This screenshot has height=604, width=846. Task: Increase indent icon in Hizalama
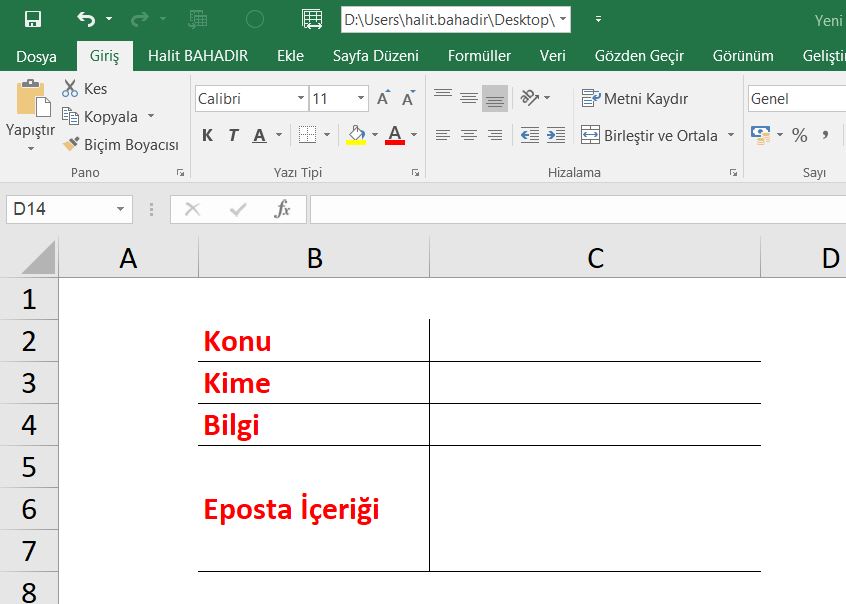[x=556, y=135]
